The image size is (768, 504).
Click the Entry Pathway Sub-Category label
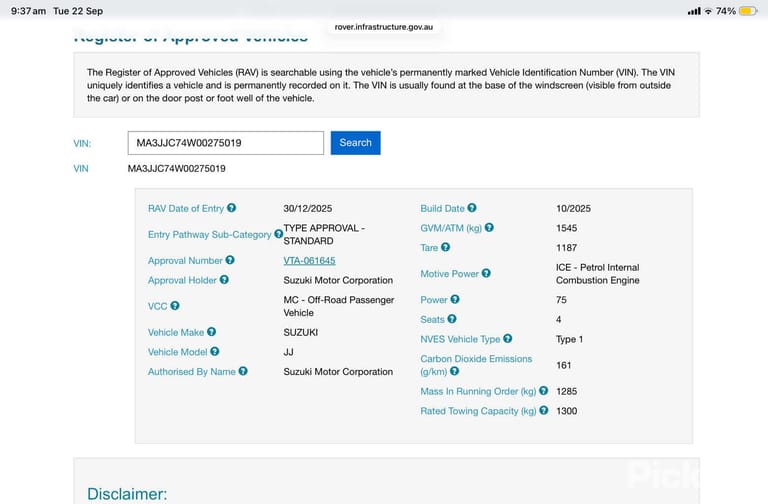coord(210,234)
